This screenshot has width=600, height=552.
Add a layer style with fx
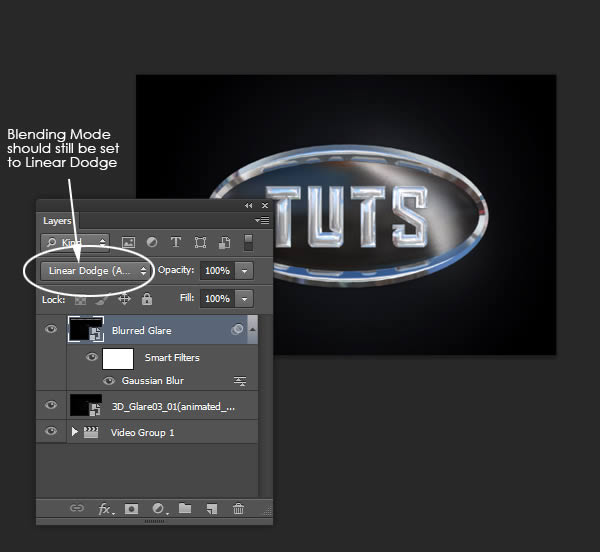(x=106, y=509)
